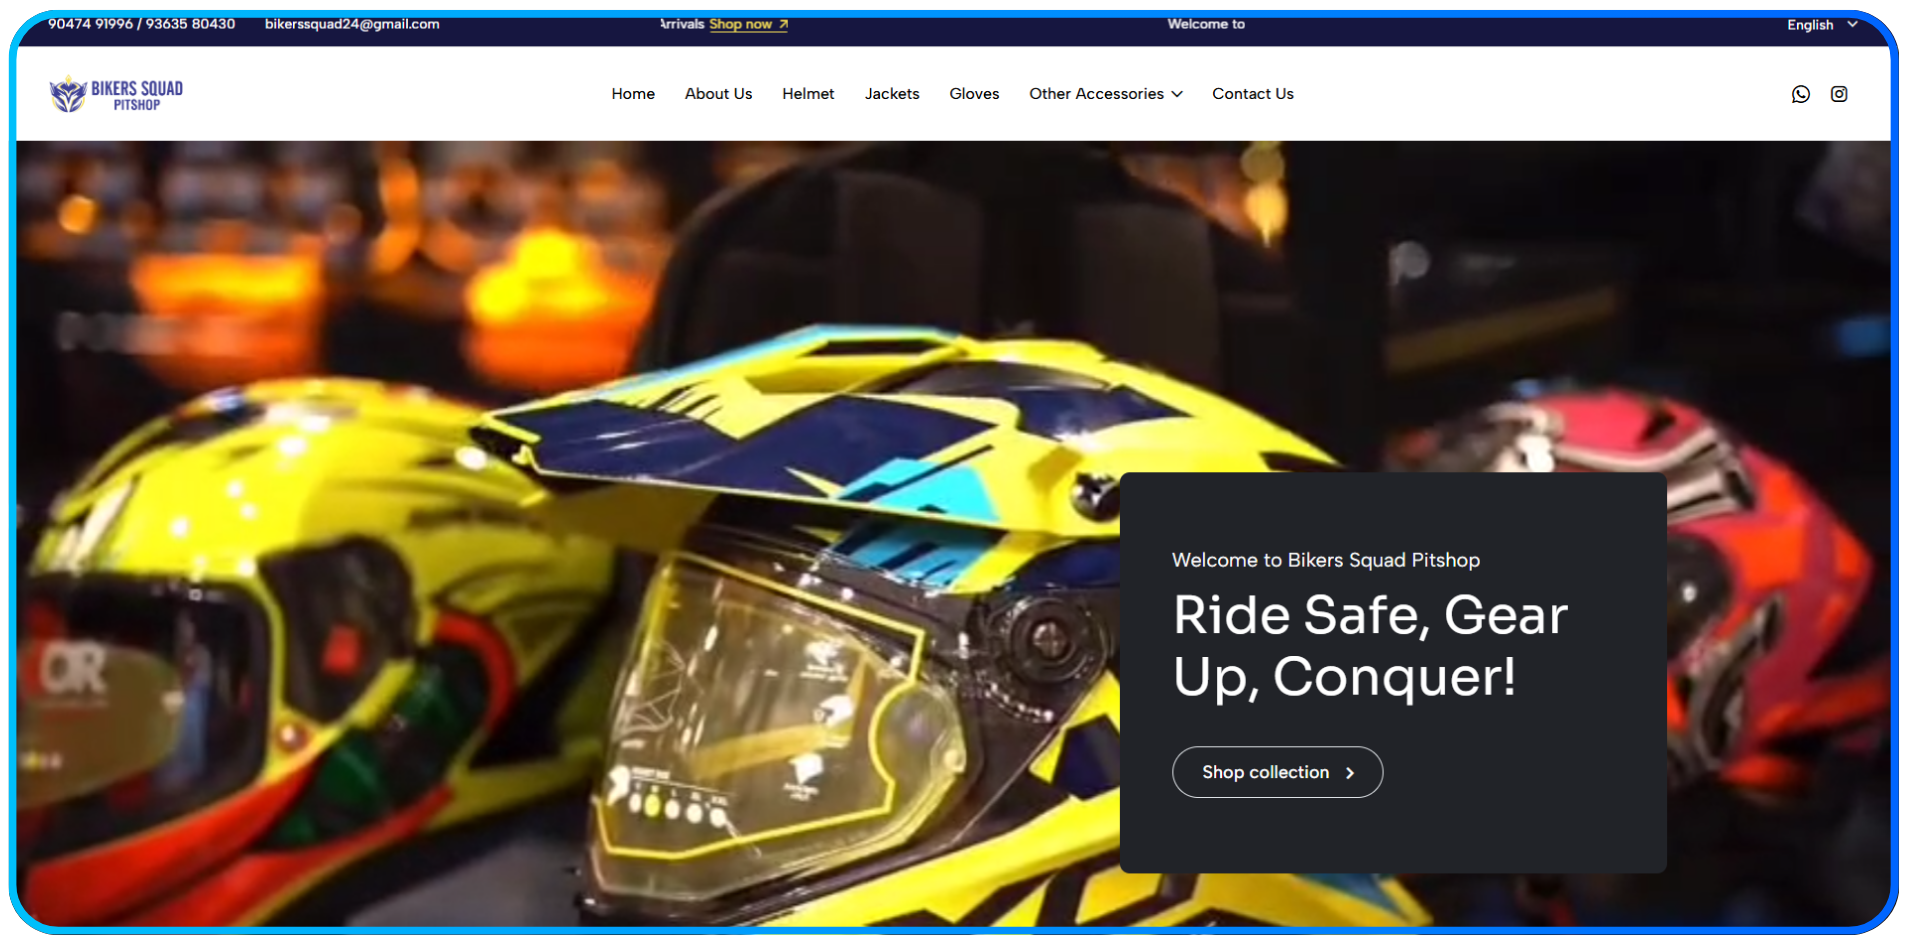Navigate to Contact Us

pos(1252,94)
